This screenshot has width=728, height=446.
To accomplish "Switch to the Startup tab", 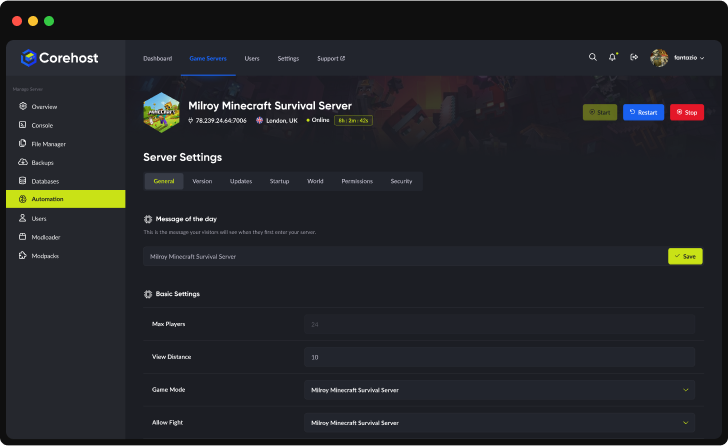I will (x=280, y=181).
